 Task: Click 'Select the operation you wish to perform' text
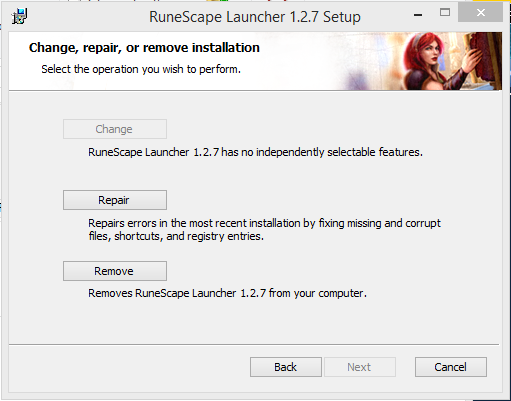pos(141,69)
